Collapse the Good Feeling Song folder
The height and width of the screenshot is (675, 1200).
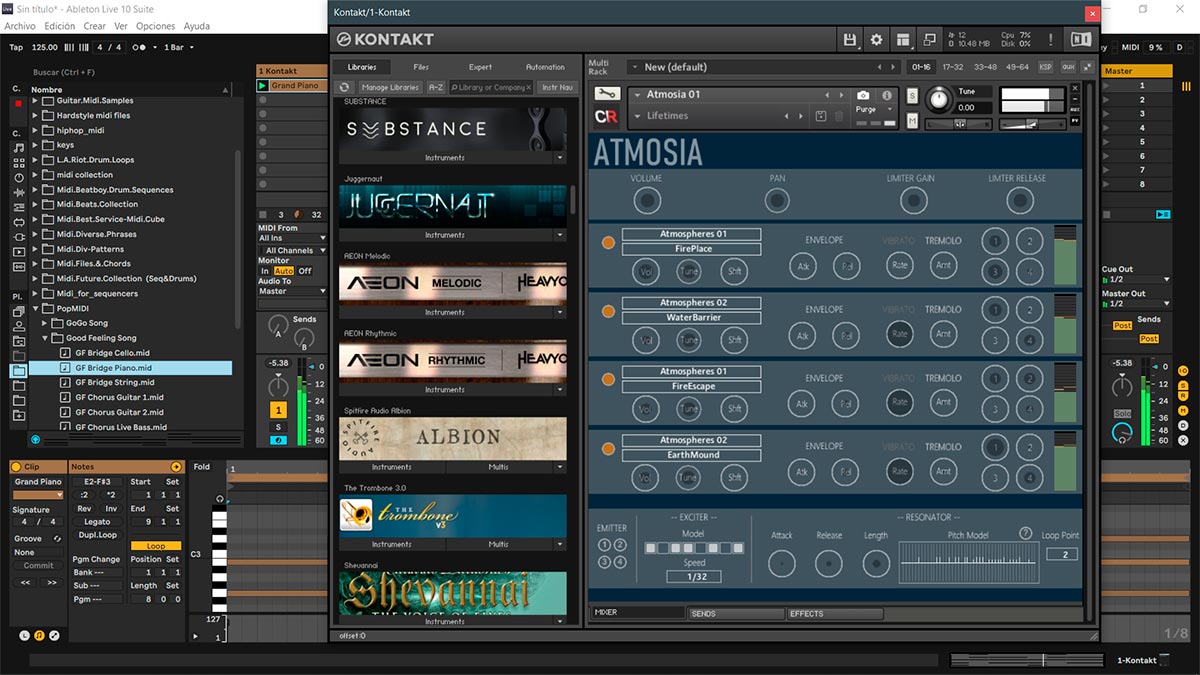tap(46, 338)
